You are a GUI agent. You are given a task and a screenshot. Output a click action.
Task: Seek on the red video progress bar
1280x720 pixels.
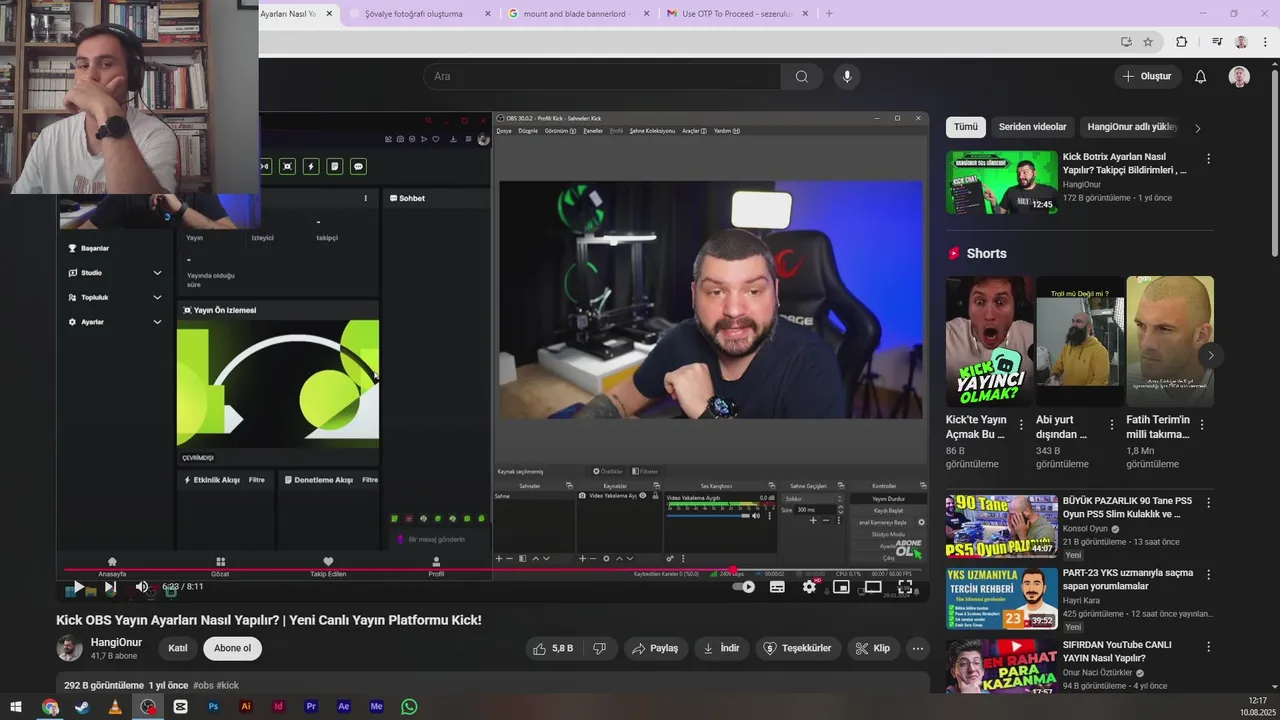point(492,571)
